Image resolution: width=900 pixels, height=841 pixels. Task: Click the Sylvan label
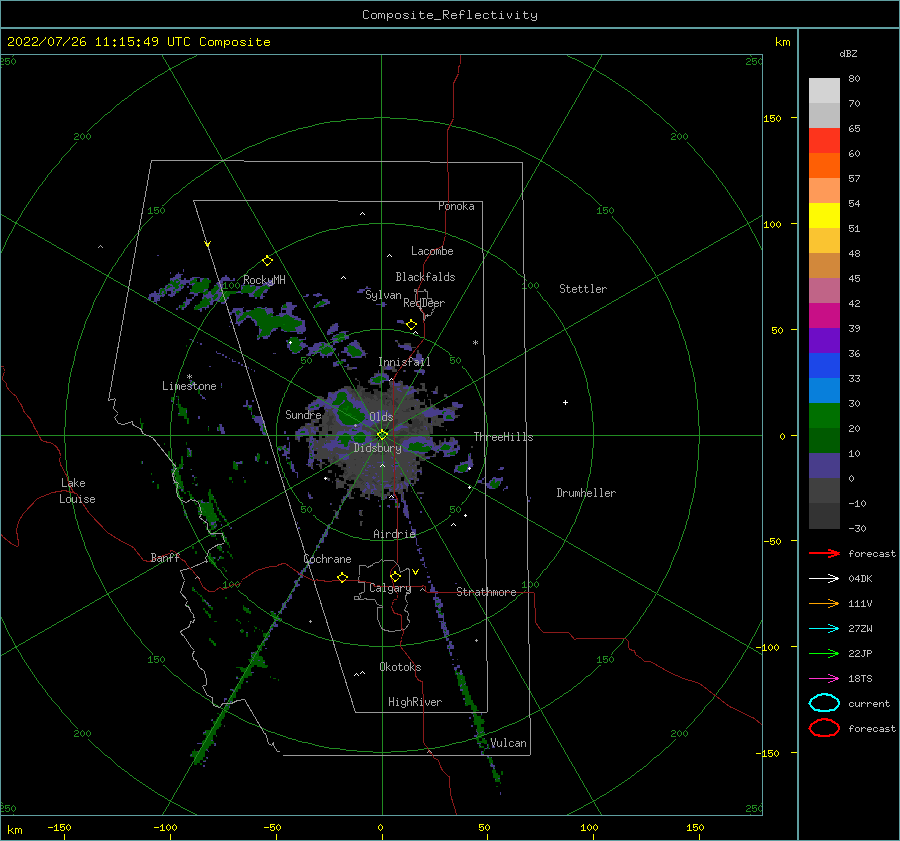point(383,295)
